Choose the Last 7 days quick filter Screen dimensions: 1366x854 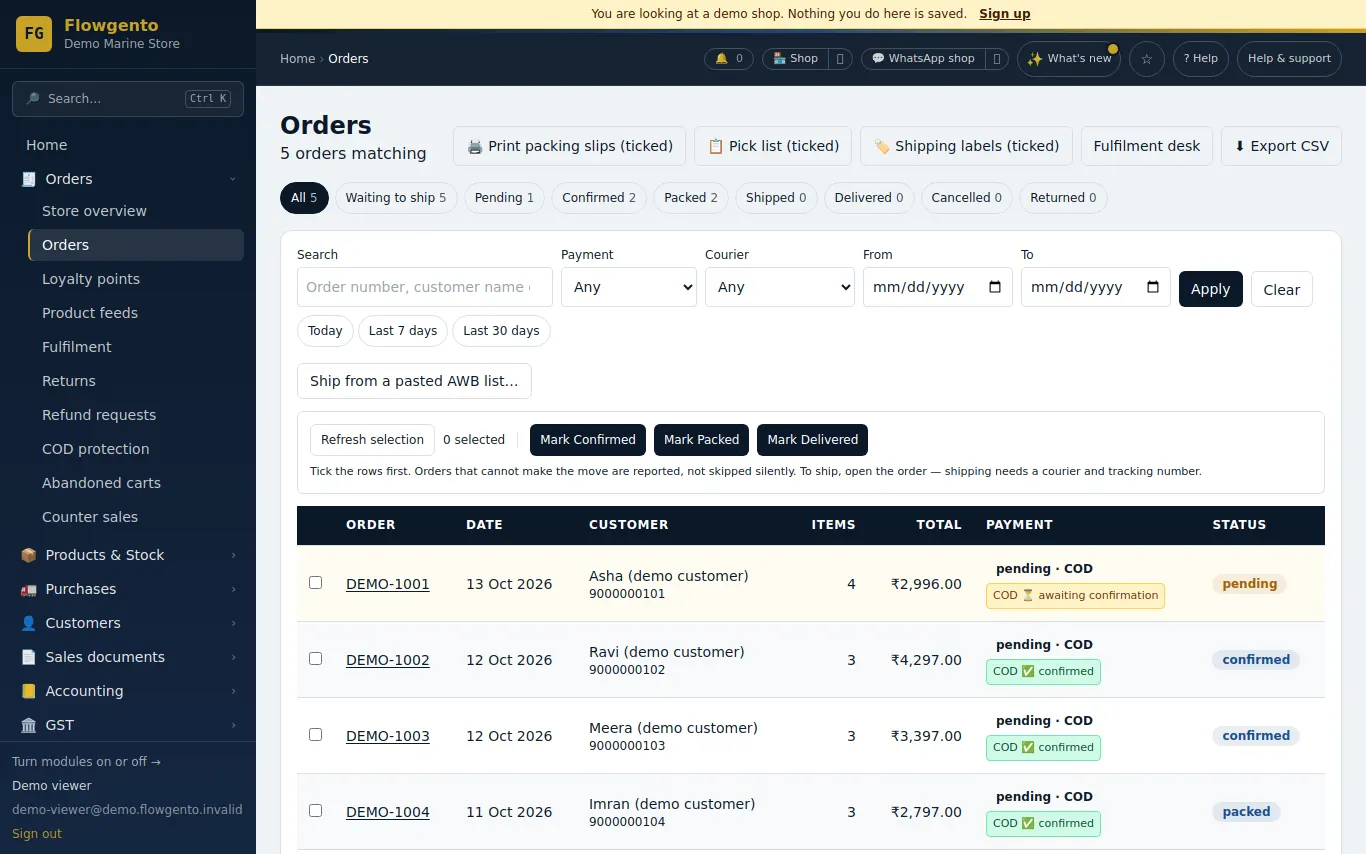[x=403, y=331]
